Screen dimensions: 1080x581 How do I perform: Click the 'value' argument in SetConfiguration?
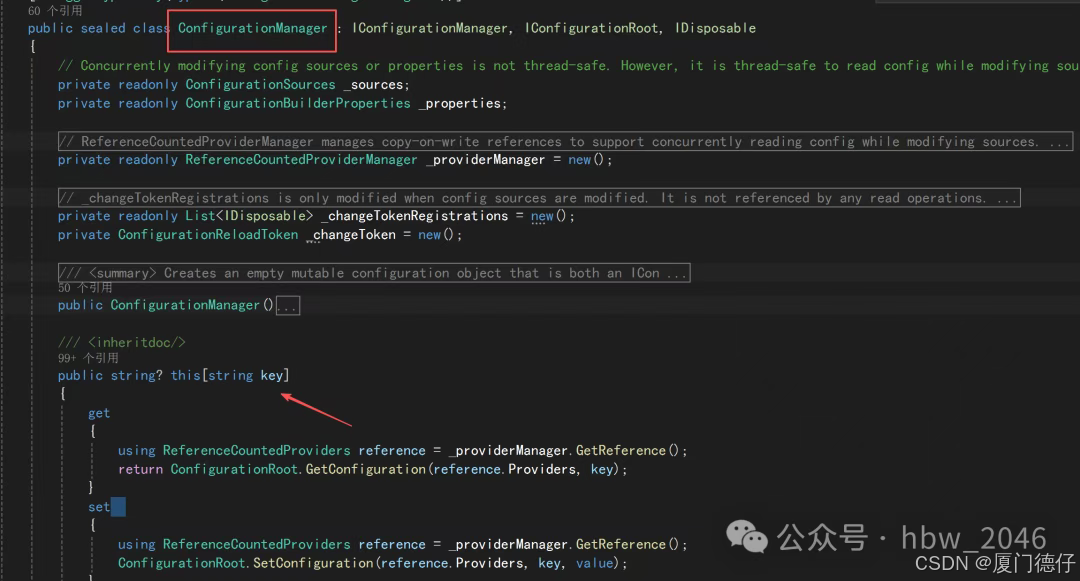(x=594, y=563)
